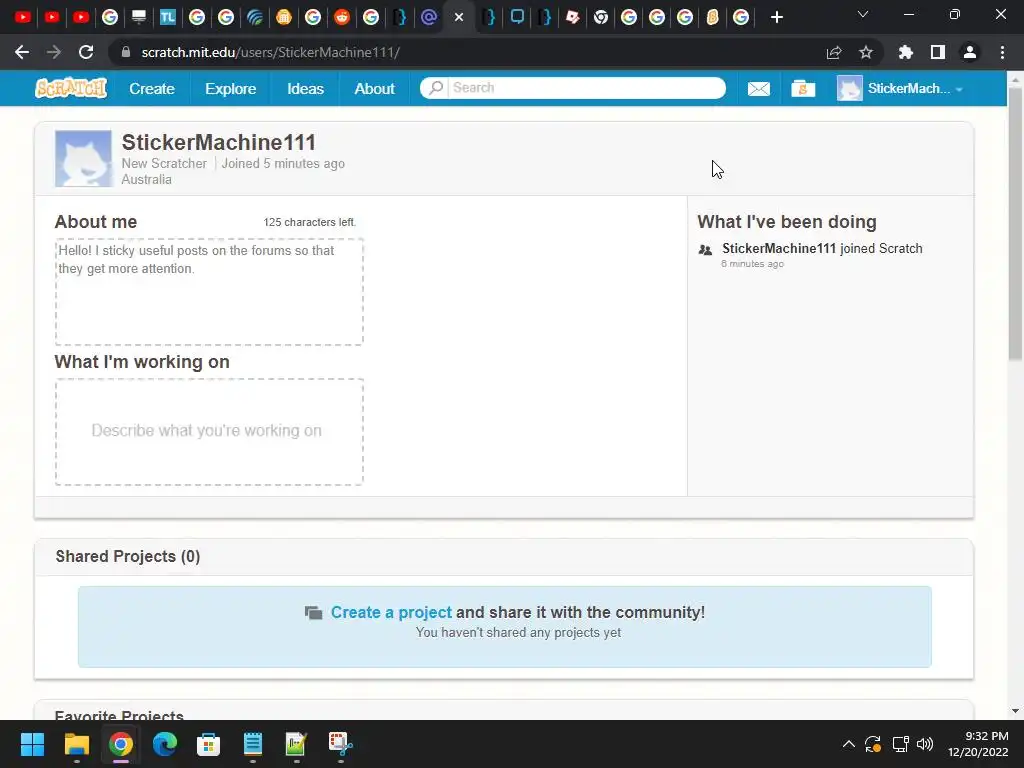Open the My Stuff folder icon
Image resolution: width=1024 pixels, height=768 pixels.
click(x=803, y=88)
